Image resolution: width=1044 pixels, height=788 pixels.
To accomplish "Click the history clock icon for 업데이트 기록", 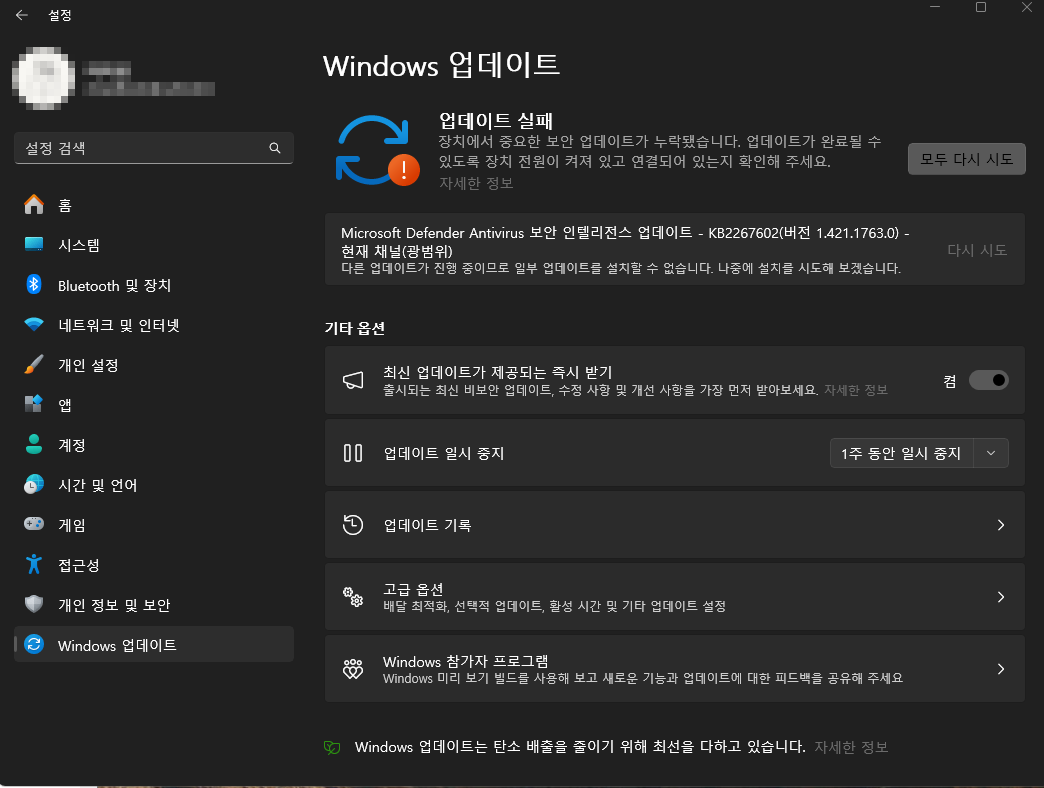I will click(353, 525).
